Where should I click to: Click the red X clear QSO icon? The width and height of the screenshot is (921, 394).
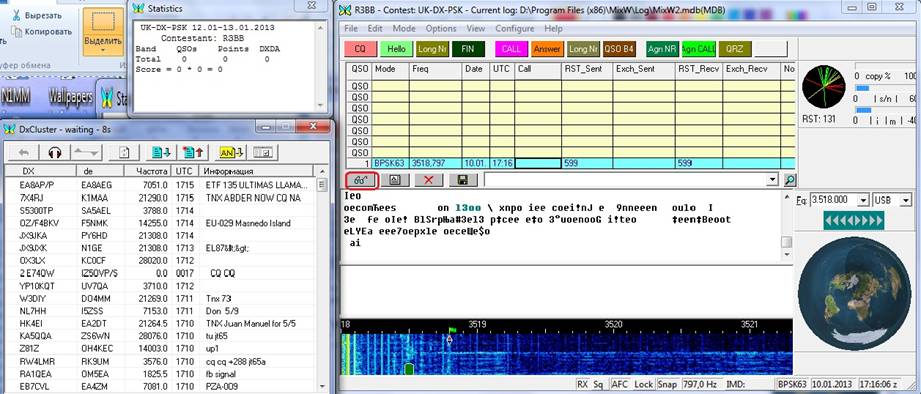429,180
